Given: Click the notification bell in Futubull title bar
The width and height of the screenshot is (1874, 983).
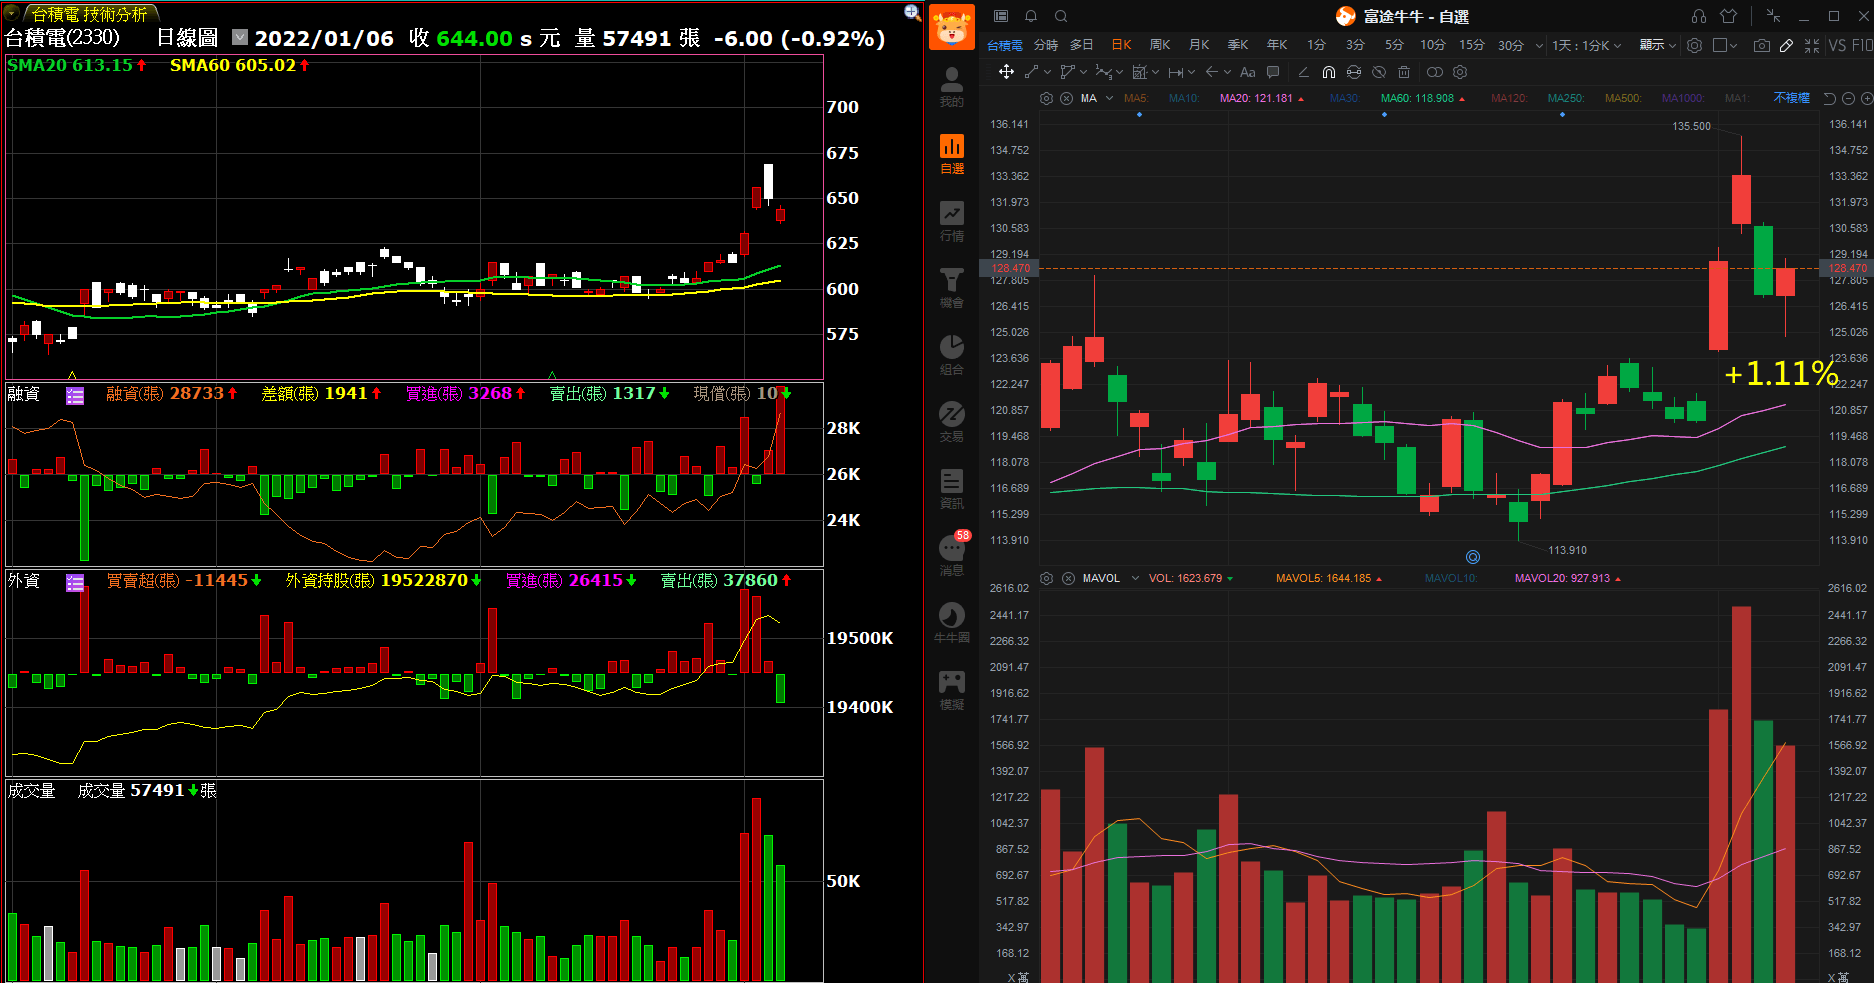Looking at the screenshot, I should 1031,16.
